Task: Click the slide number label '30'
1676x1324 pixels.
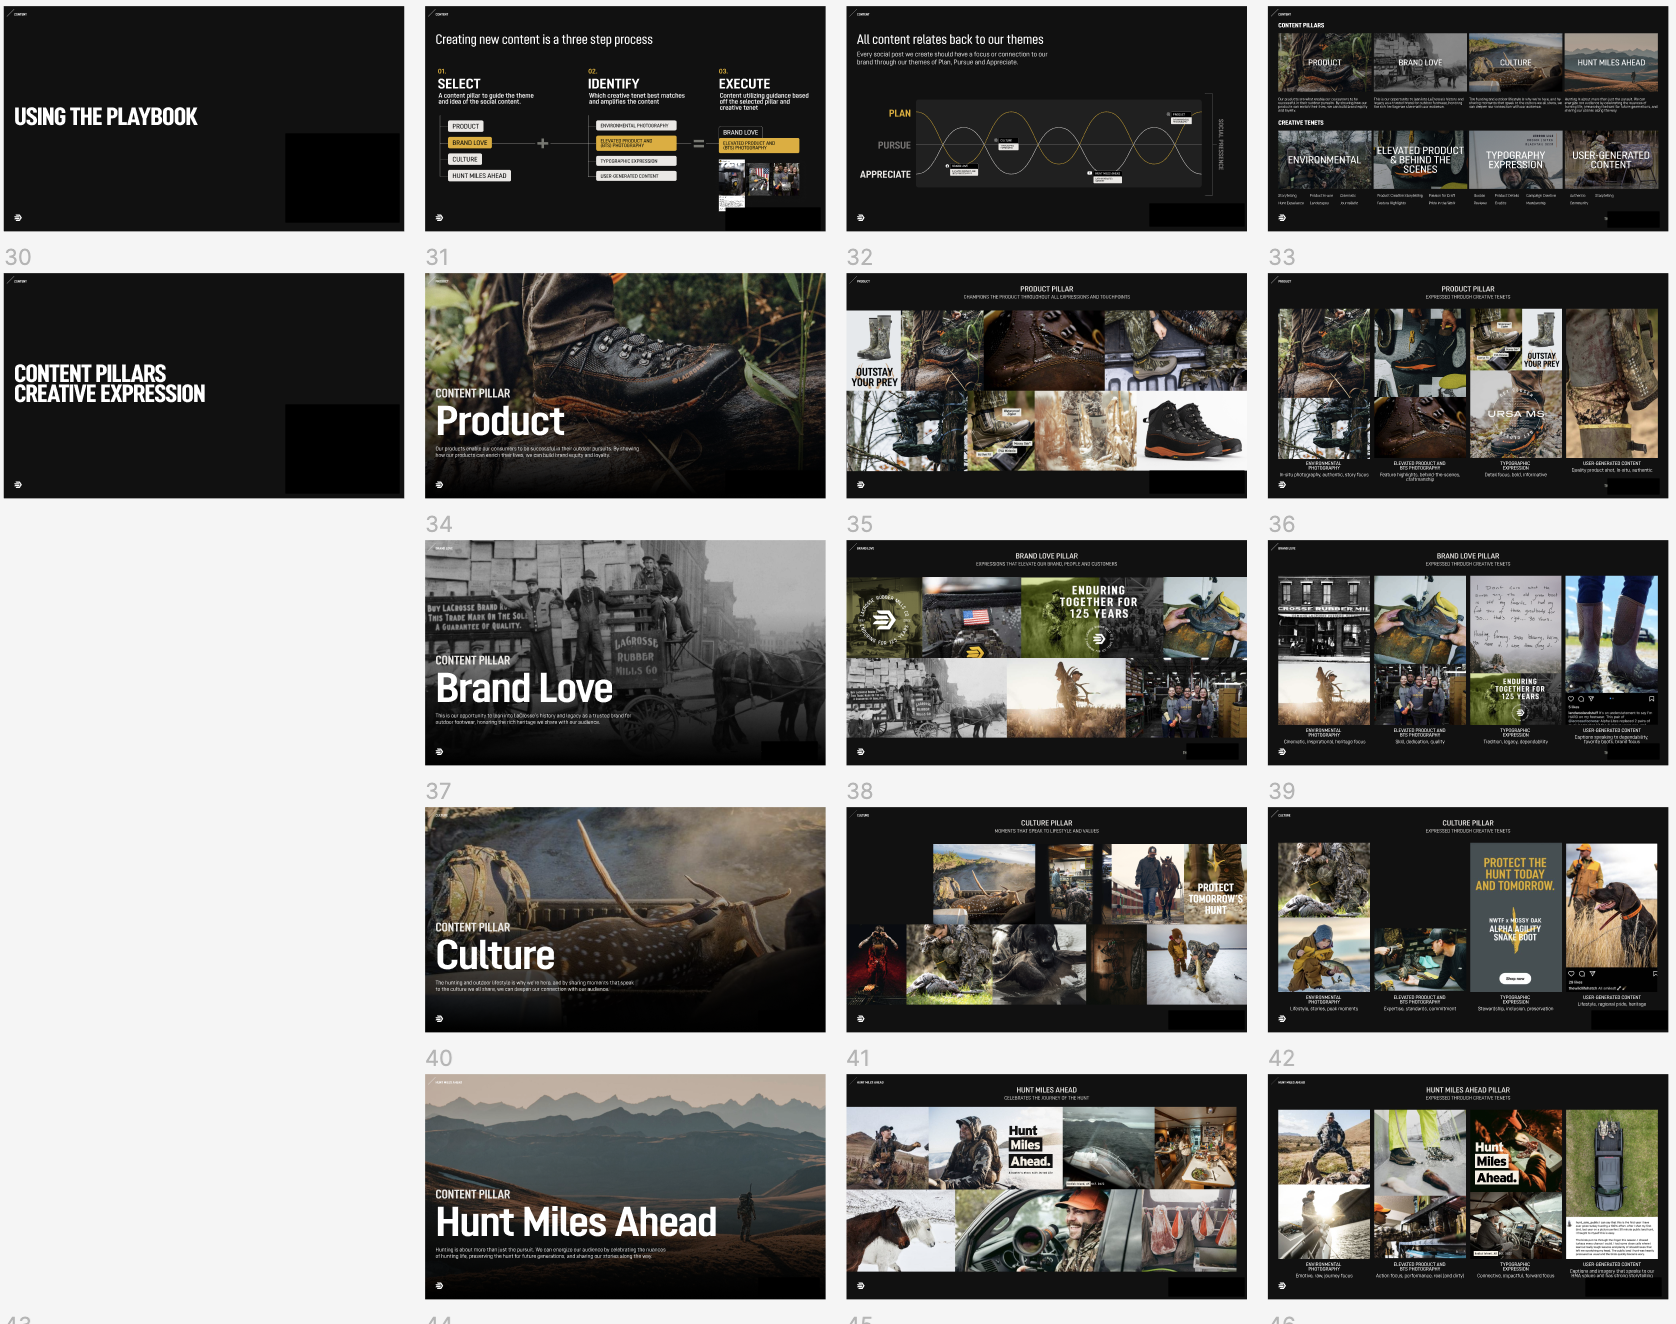Action: tap(18, 257)
